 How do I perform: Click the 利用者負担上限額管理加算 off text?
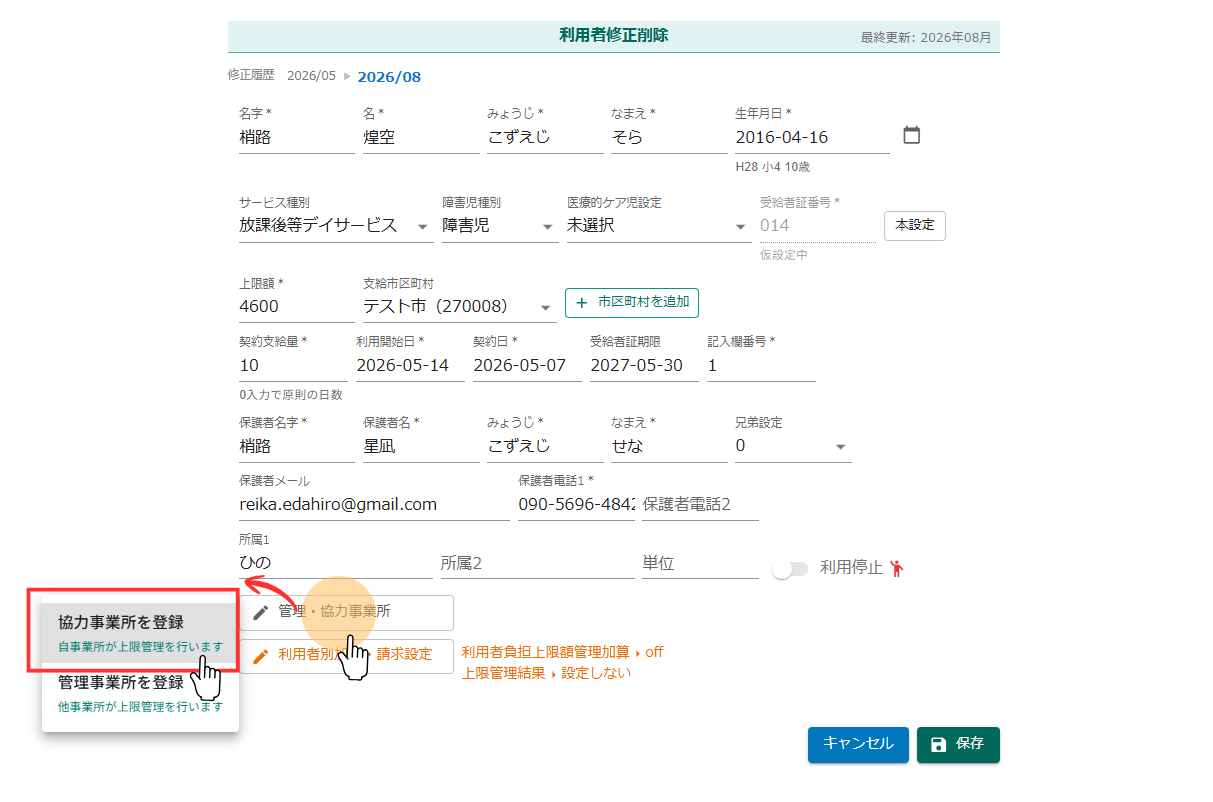point(562,652)
